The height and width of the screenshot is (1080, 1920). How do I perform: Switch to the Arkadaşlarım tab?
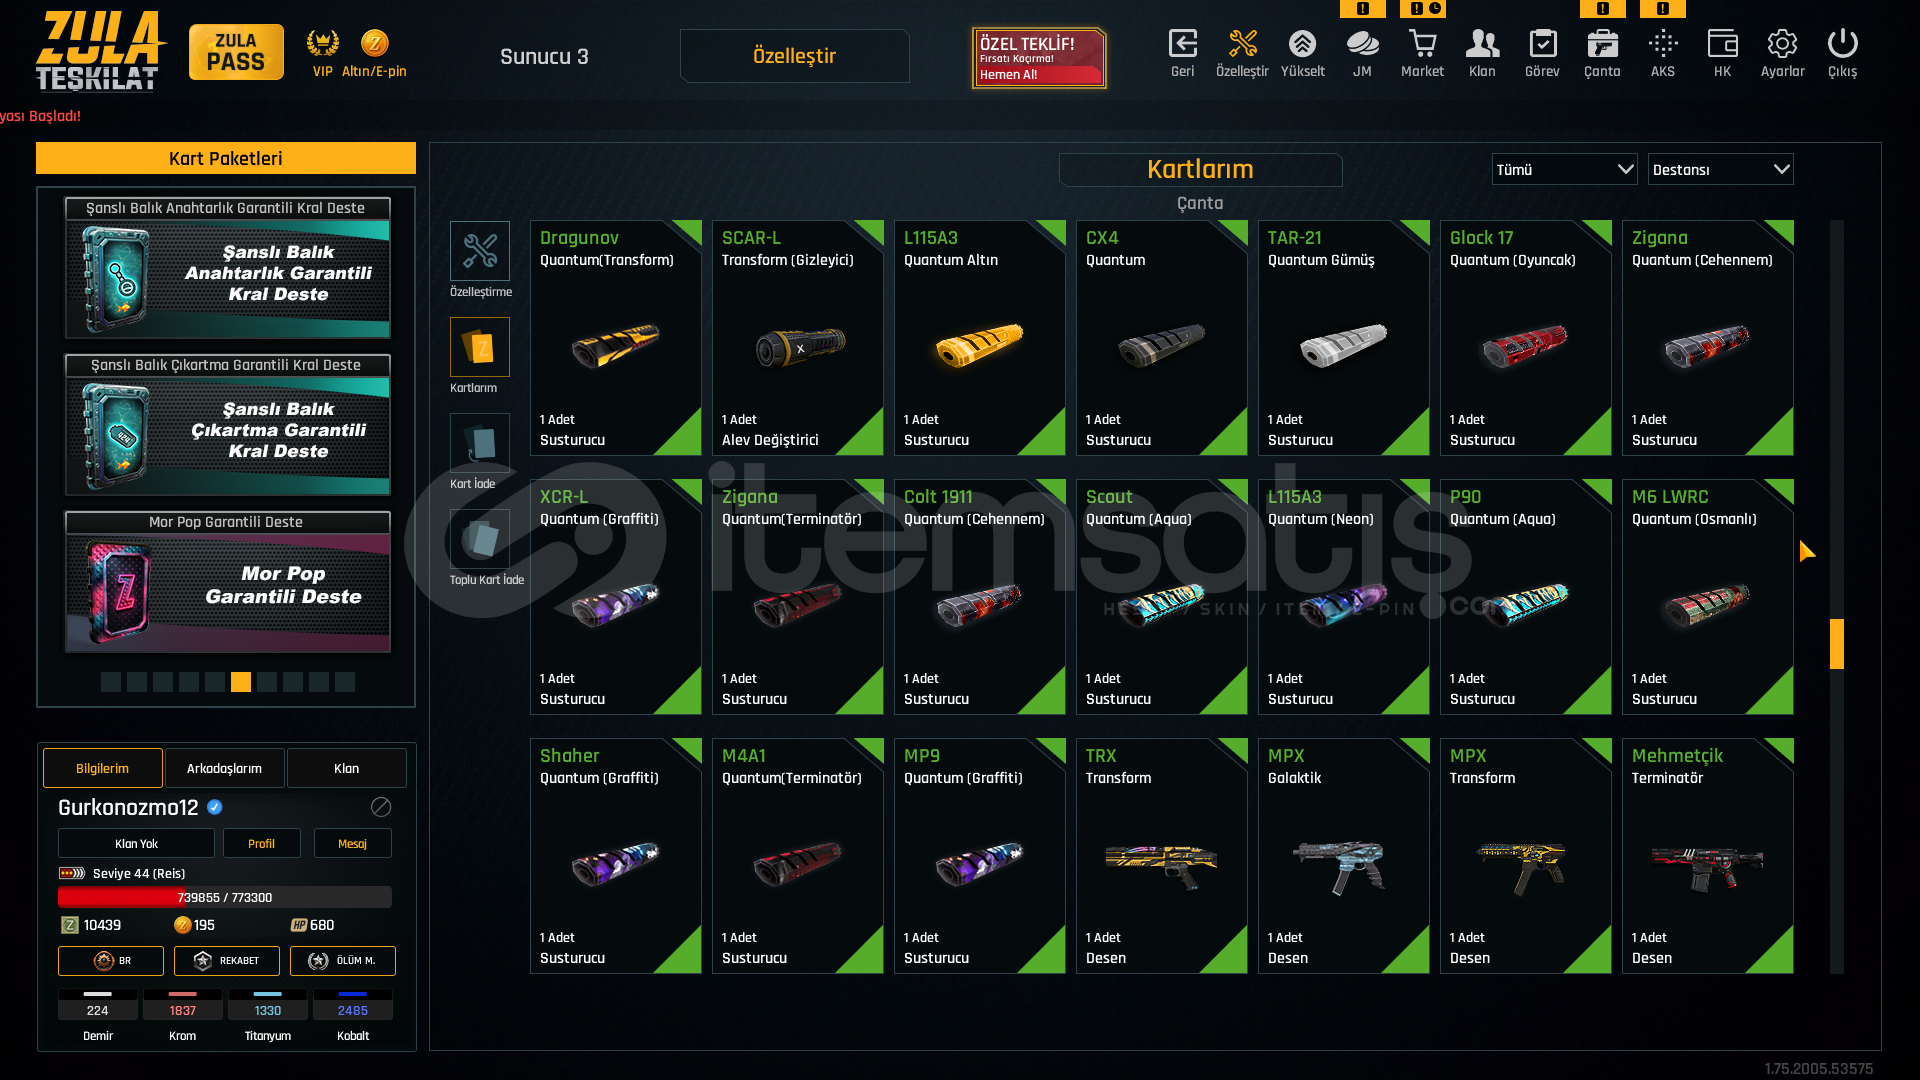point(224,768)
